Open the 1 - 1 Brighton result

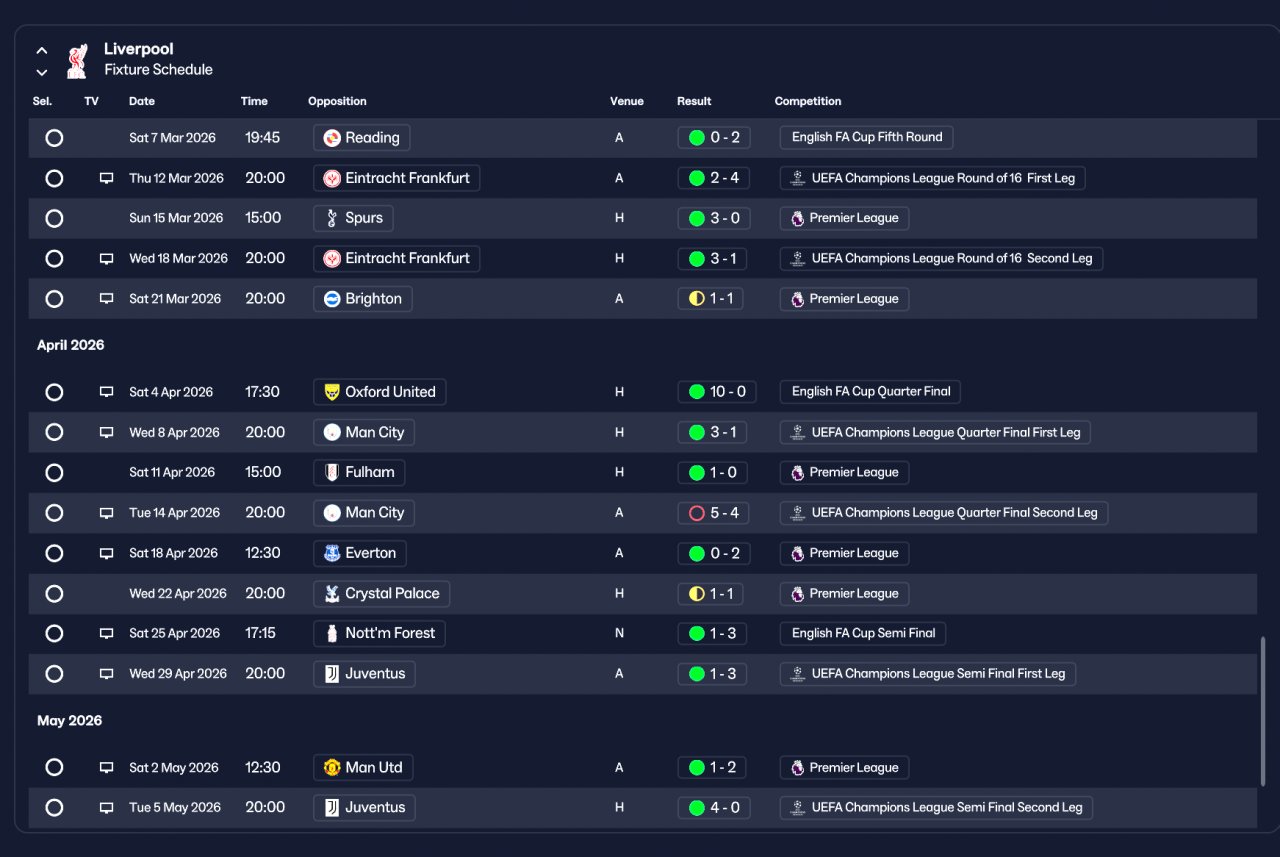pyautogui.click(x=710, y=299)
